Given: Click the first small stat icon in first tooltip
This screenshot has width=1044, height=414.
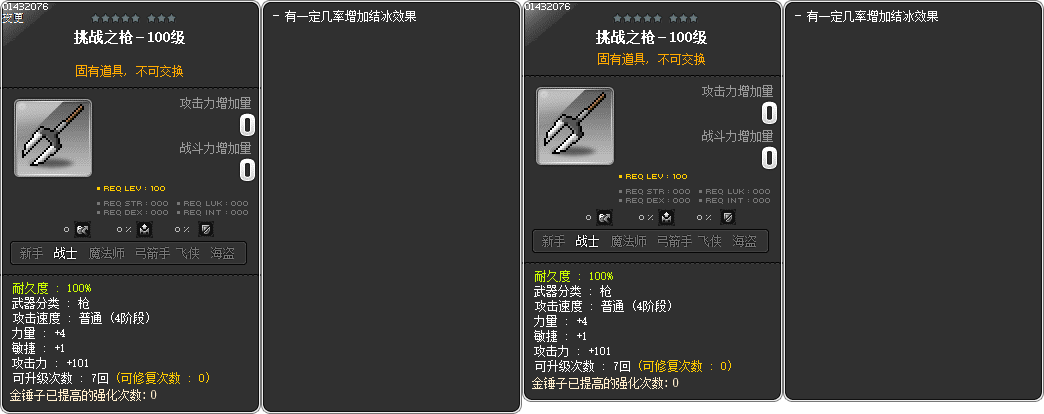Looking at the screenshot, I should pyautogui.click(x=82, y=230).
